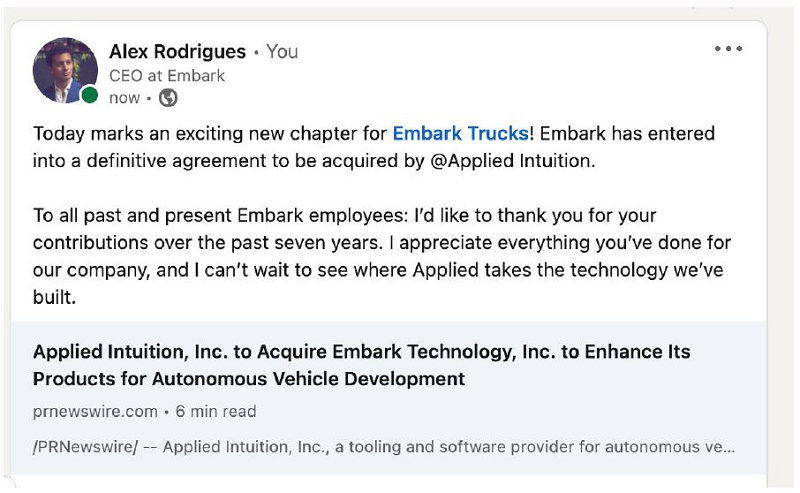This screenshot has height=493, width=800.
Task: Click the @Applied Intuition mention
Action: click(x=511, y=160)
